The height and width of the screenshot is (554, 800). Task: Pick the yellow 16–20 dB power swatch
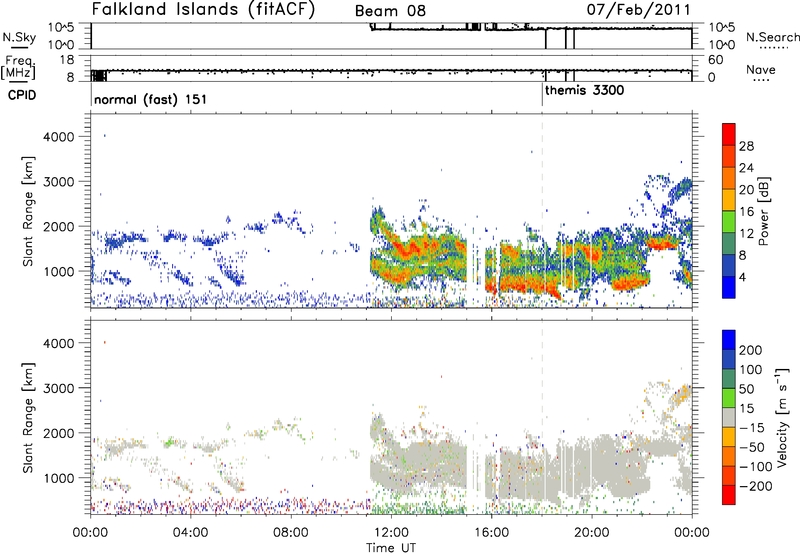point(729,200)
